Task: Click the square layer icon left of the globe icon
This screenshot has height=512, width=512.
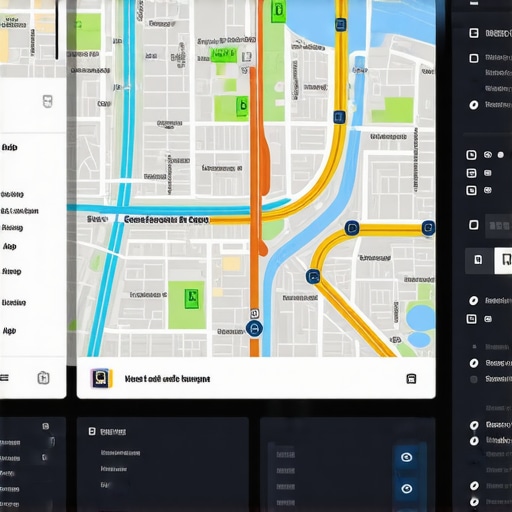Action: (471, 155)
